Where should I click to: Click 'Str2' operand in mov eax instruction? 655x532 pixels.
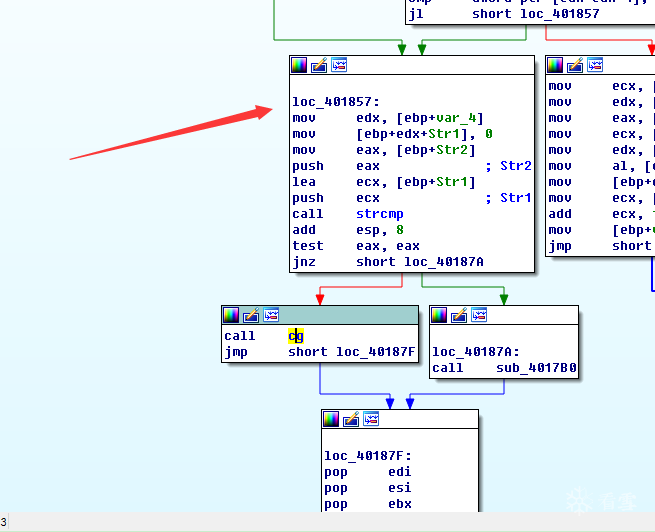[452, 150]
